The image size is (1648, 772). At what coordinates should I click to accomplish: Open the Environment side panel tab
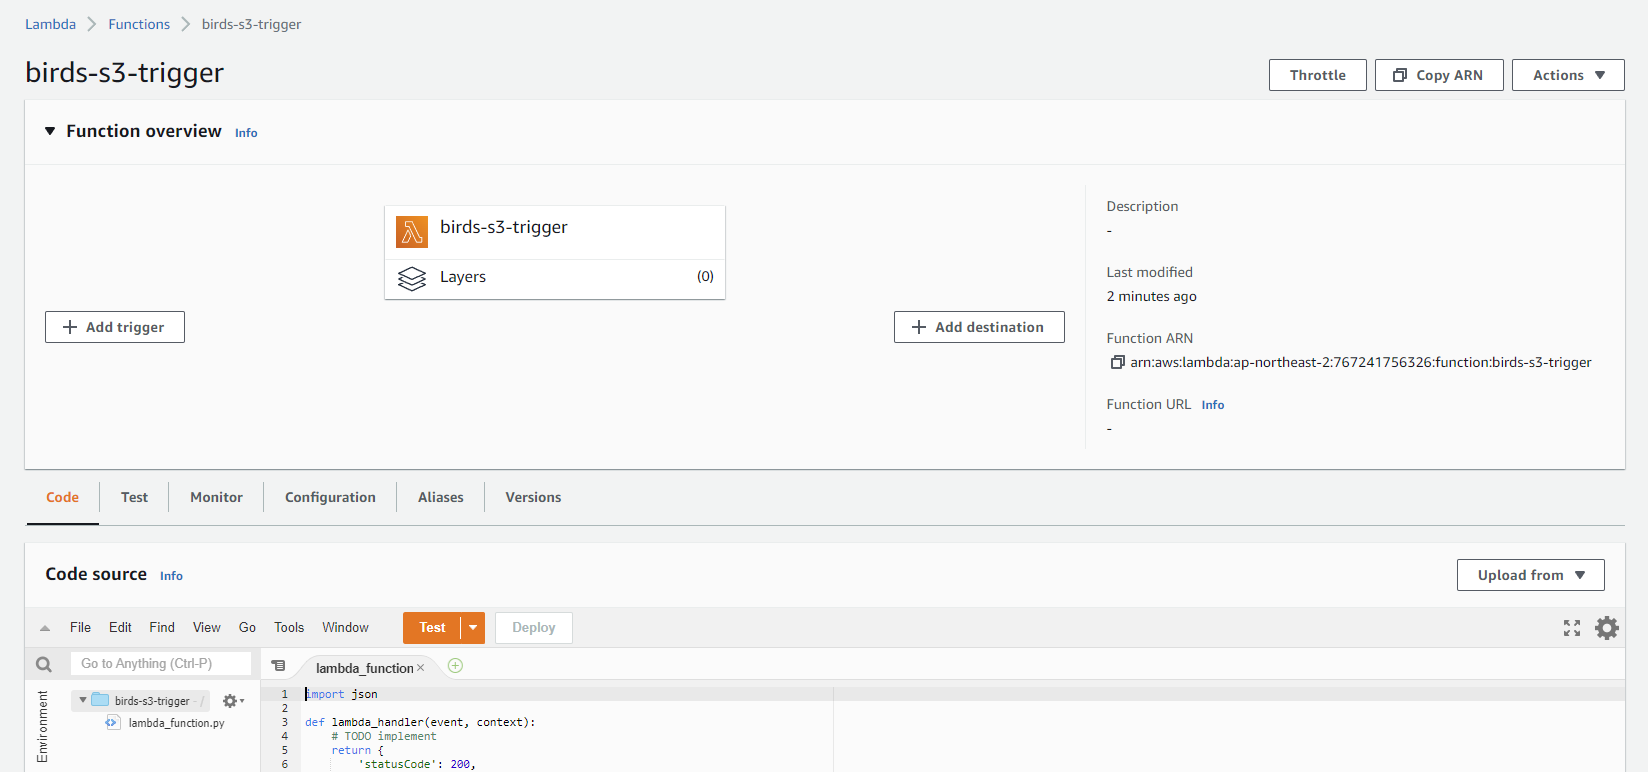point(42,727)
